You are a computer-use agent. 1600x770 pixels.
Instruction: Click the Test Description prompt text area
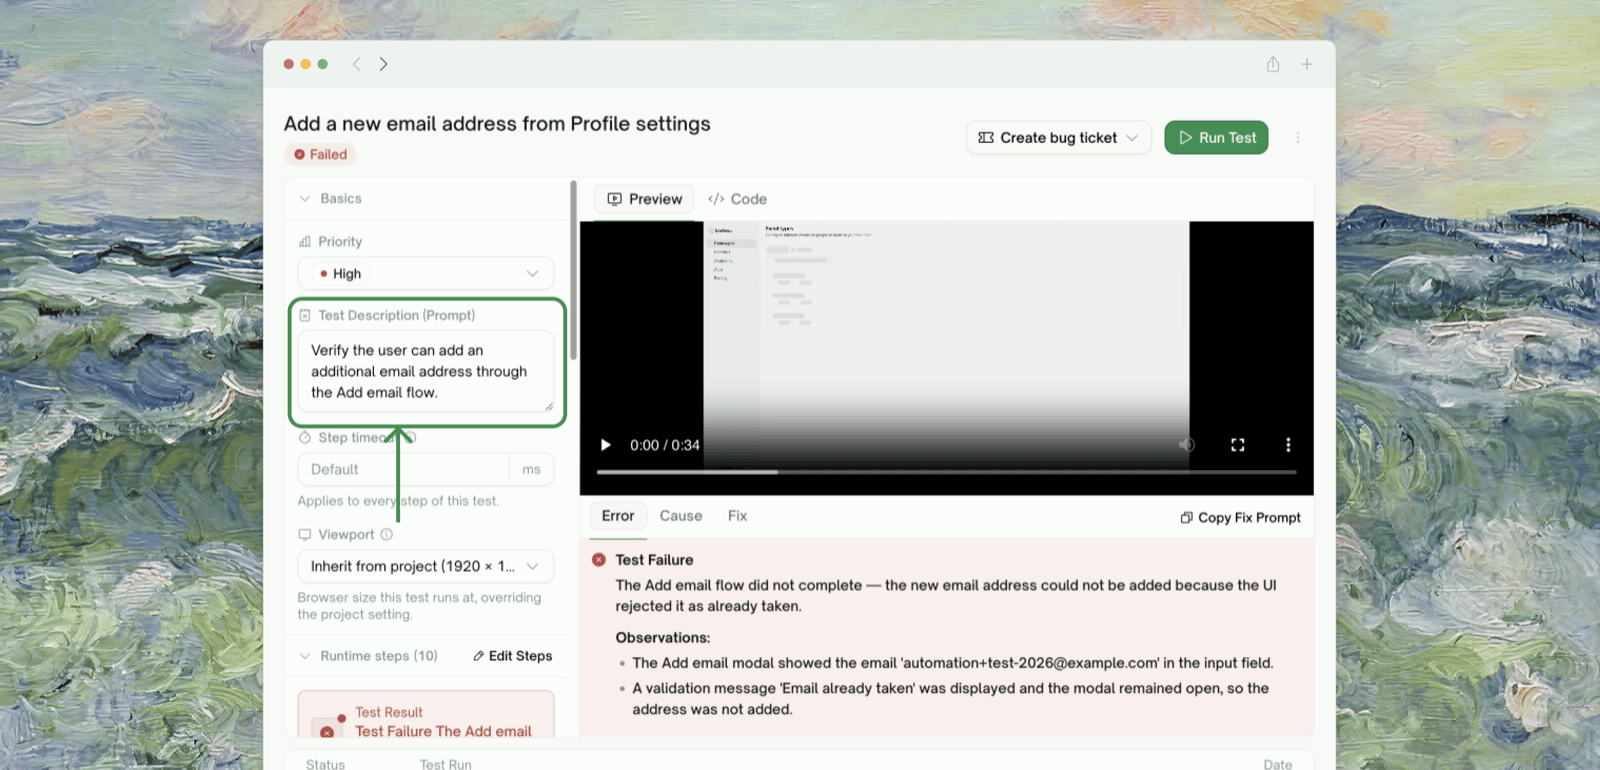tap(426, 371)
